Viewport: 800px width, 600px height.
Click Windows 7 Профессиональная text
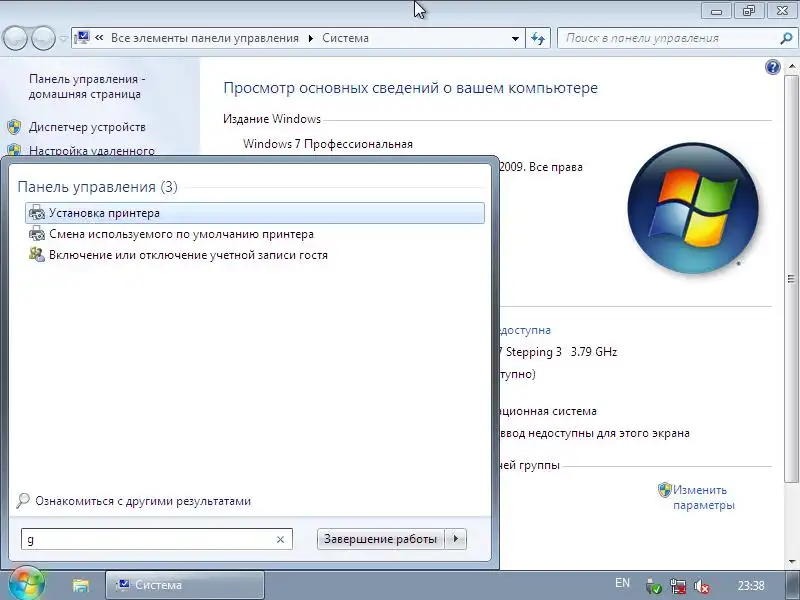click(328, 144)
